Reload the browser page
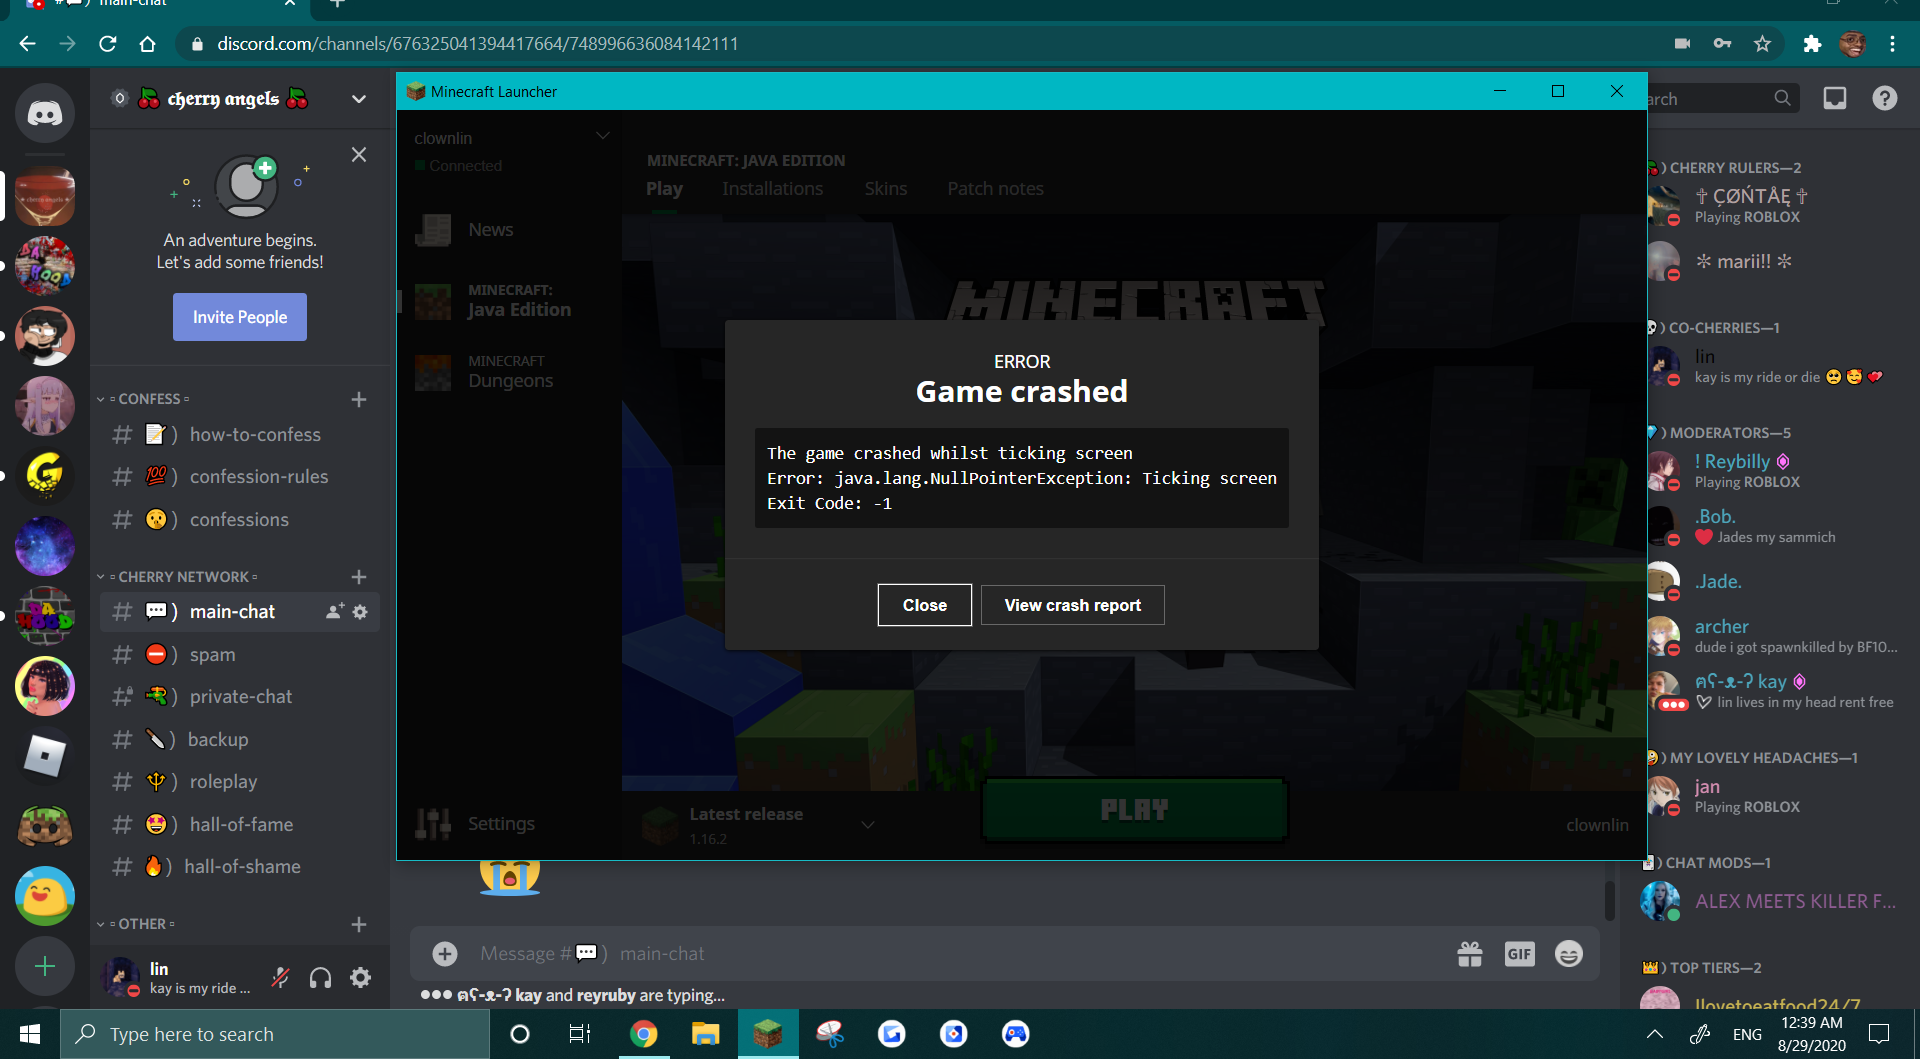The image size is (1920, 1059). 107,44
